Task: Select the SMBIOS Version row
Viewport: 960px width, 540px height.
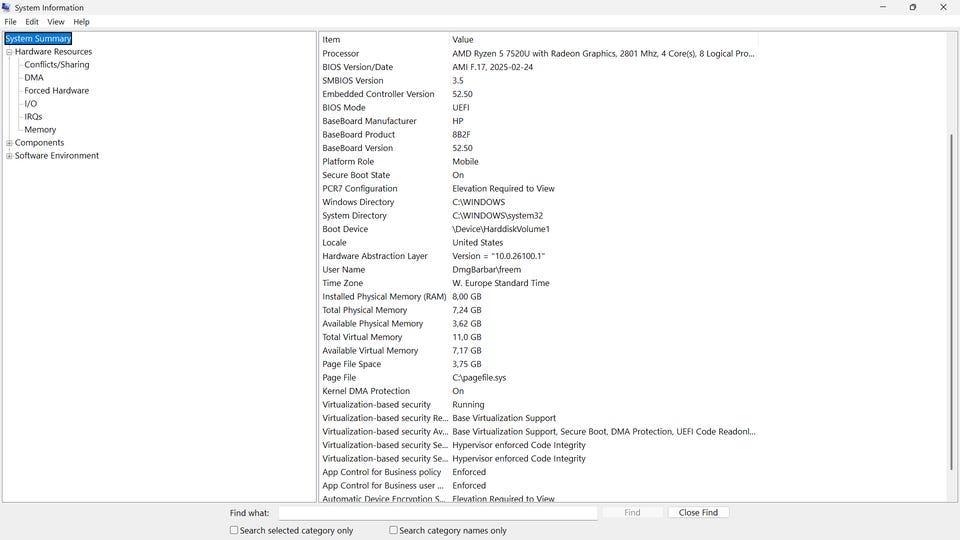Action: tap(538, 80)
